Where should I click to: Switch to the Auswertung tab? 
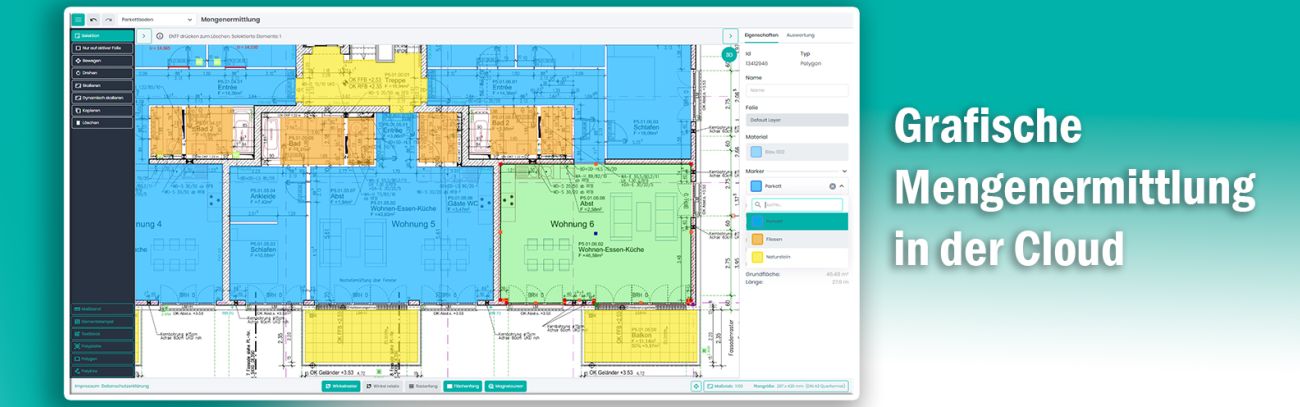tap(800, 35)
